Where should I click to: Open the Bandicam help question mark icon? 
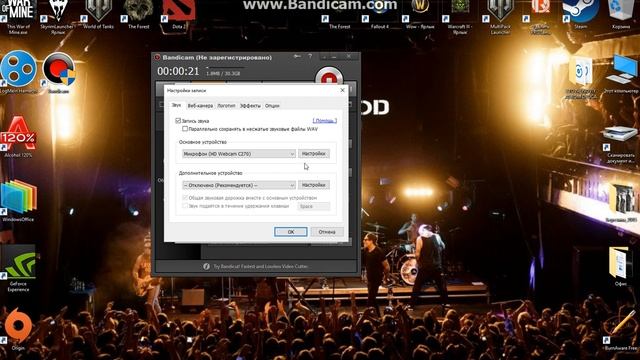tap(310, 56)
